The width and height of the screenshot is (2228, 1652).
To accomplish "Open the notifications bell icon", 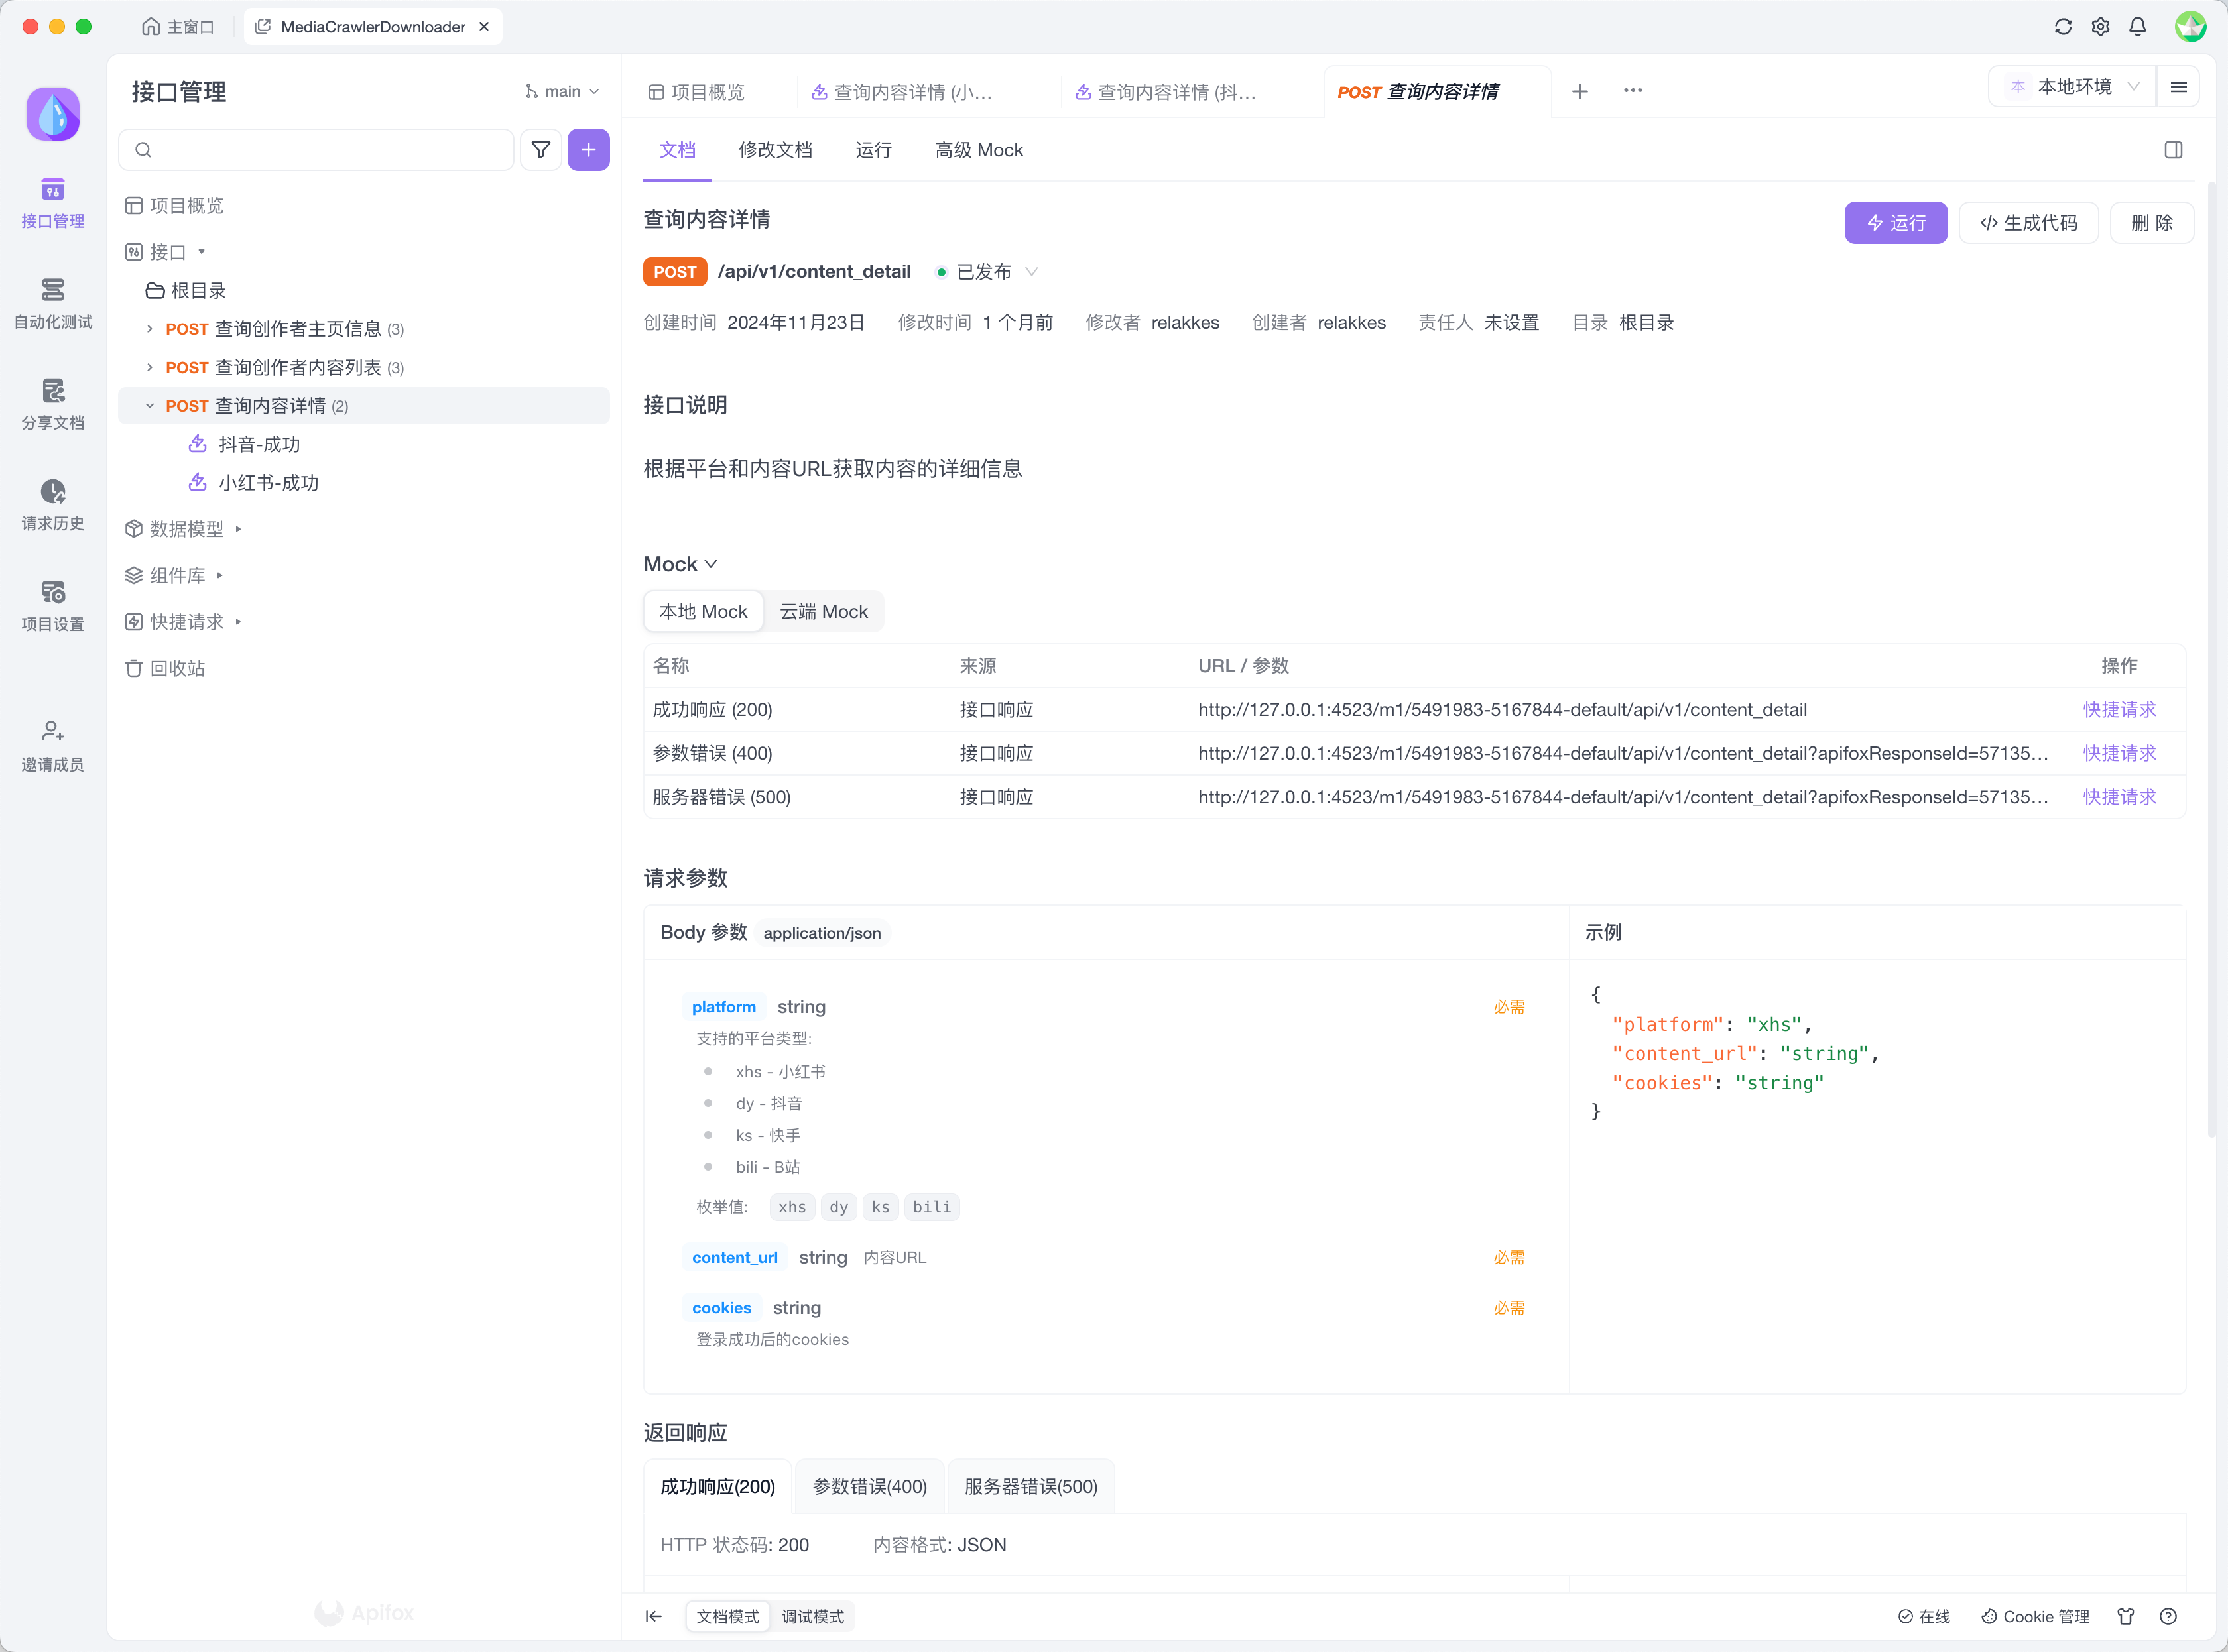I will [x=2137, y=27].
